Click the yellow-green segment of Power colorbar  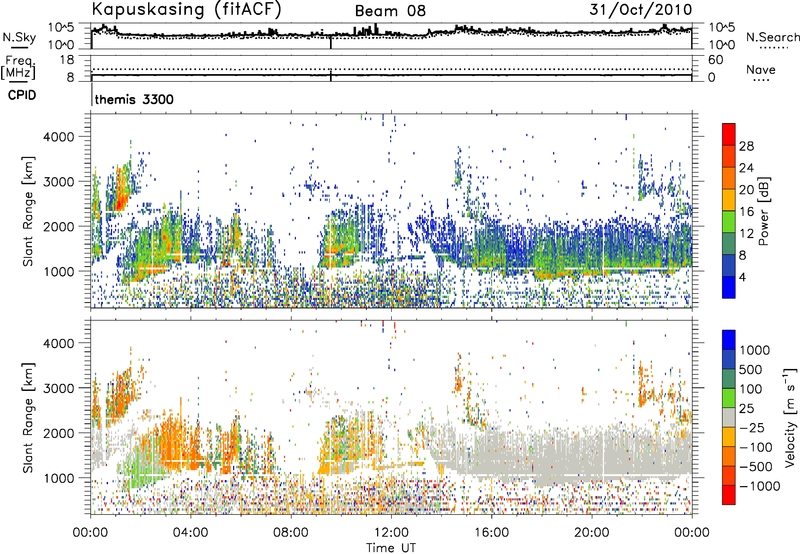click(729, 221)
